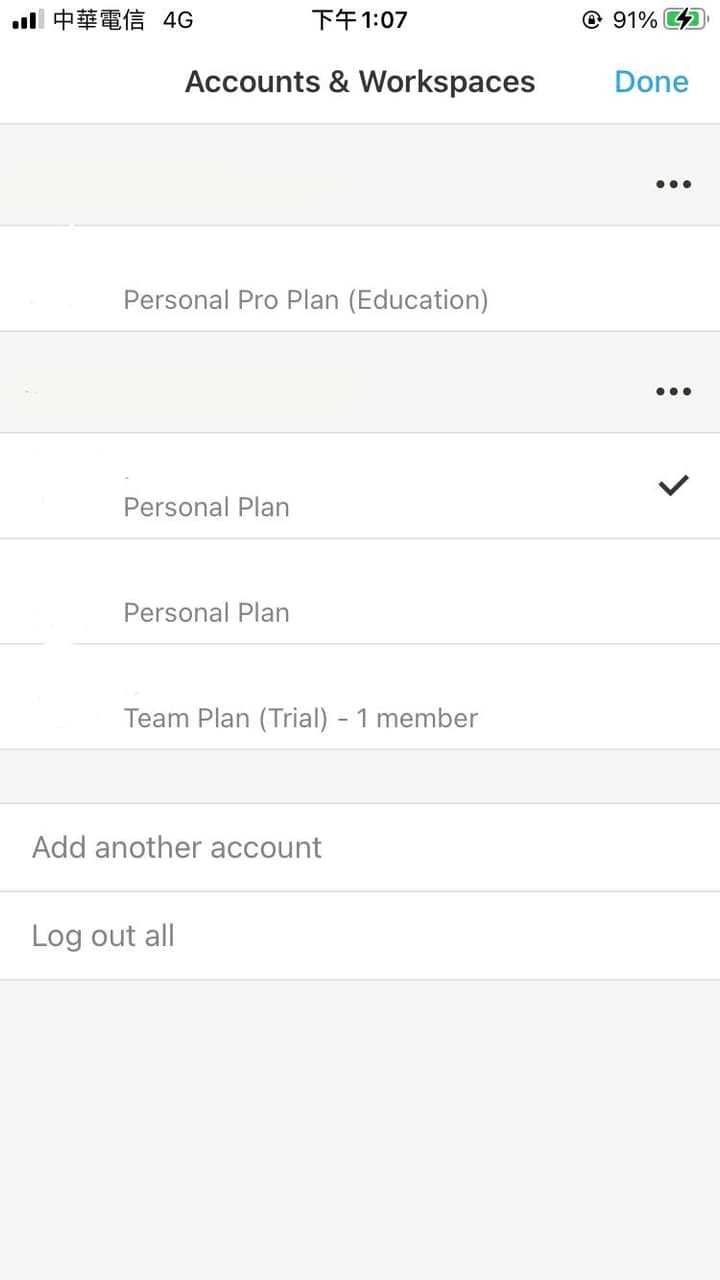Tap the clock time in the status bar
The image size is (720, 1280).
[x=359, y=20]
